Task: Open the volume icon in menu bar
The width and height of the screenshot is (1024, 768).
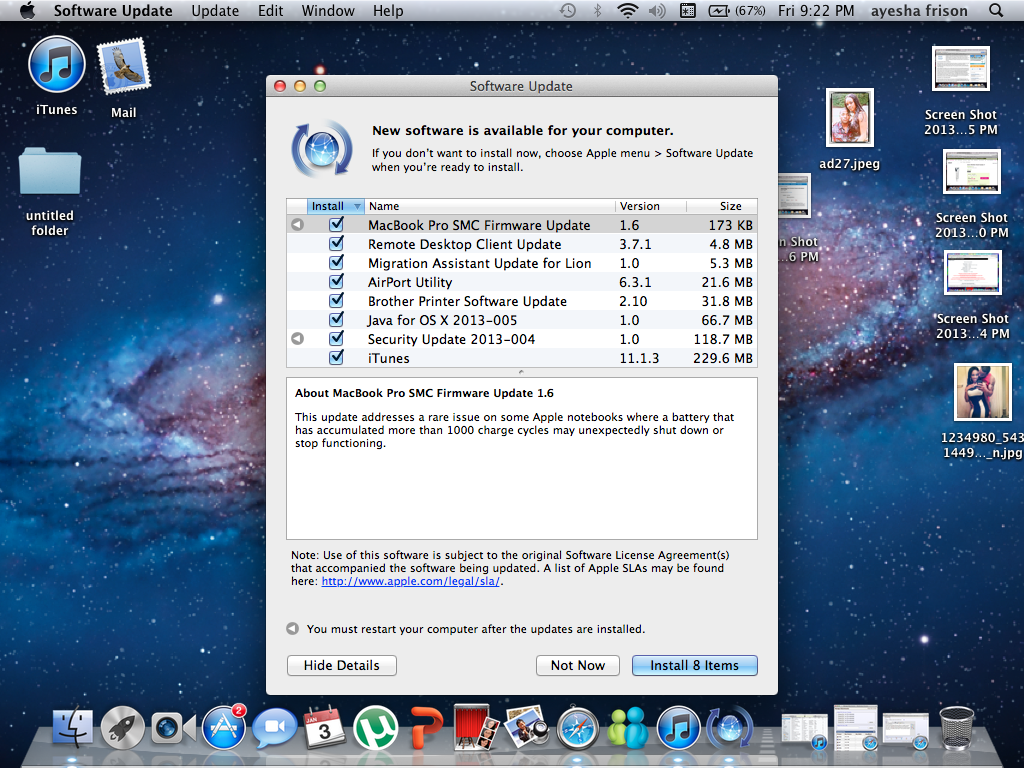Action: pos(656,10)
